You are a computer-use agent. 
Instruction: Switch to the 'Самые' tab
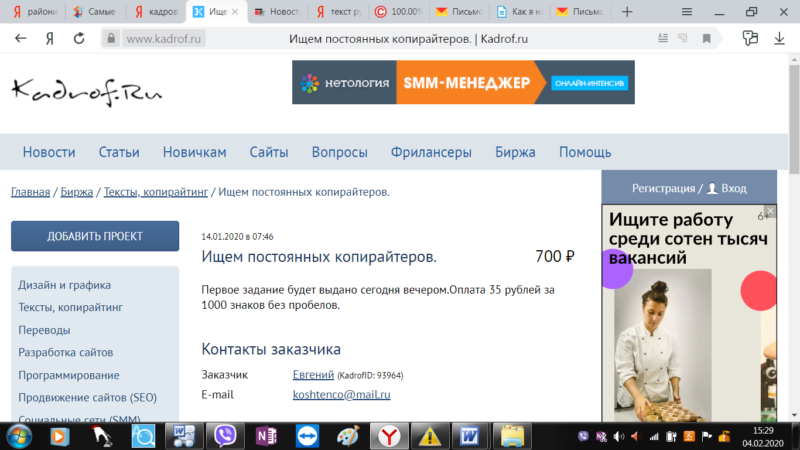95,12
